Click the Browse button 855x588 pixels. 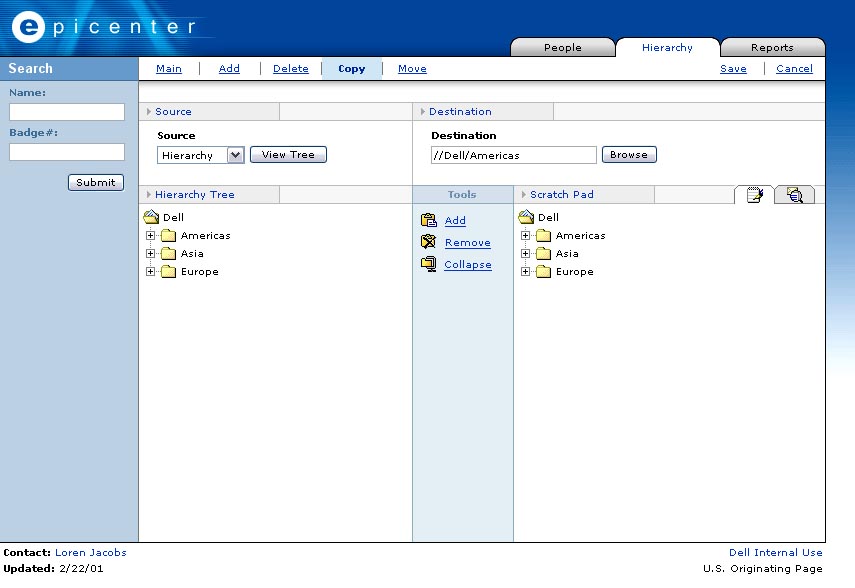[x=629, y=154]
